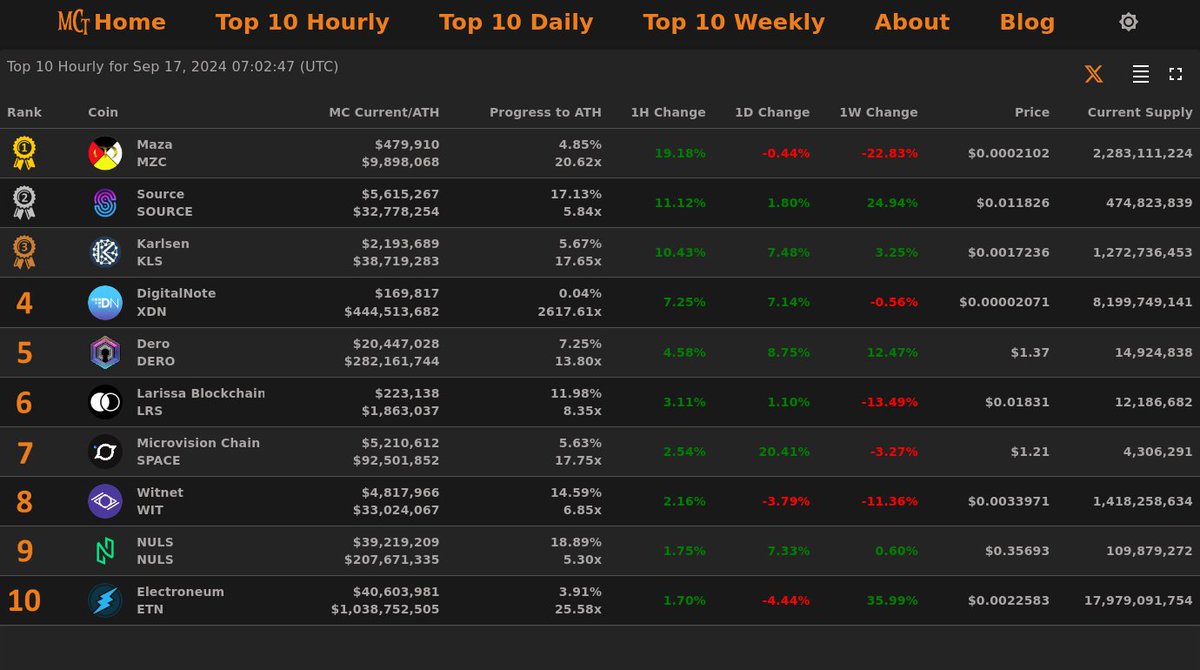Sort by 1H Change column header
Viewport: 1200px width, 670px height.
[x=668, y=112]
